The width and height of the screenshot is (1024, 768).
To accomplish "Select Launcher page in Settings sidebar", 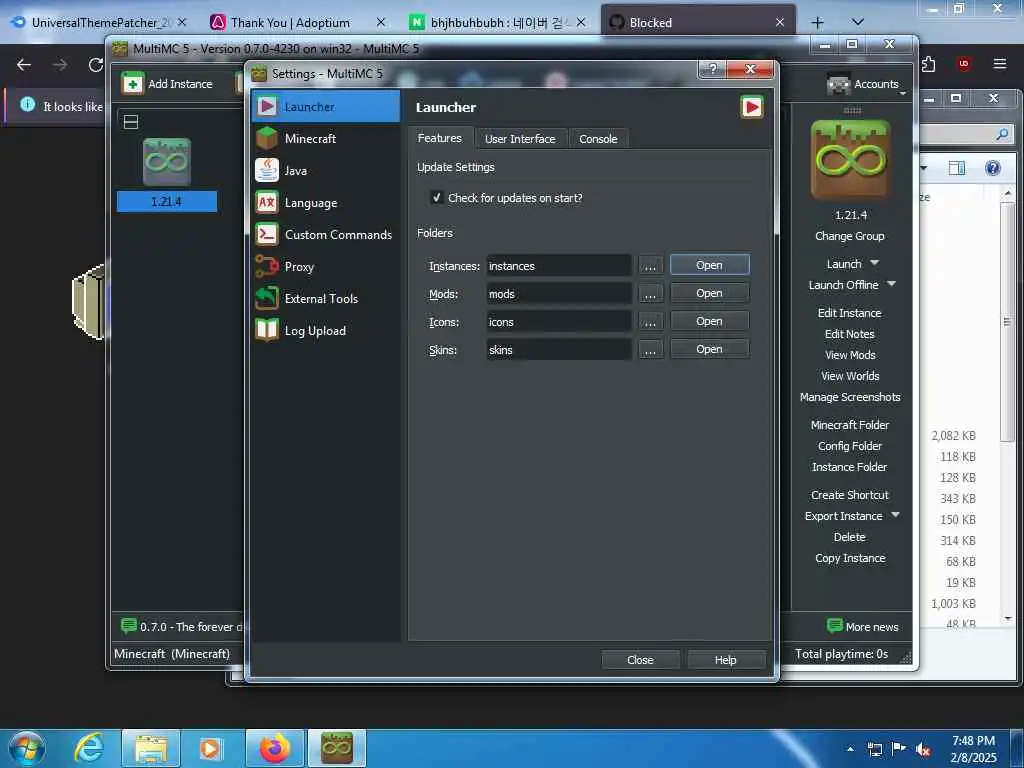I will click(x=325, y=106).
